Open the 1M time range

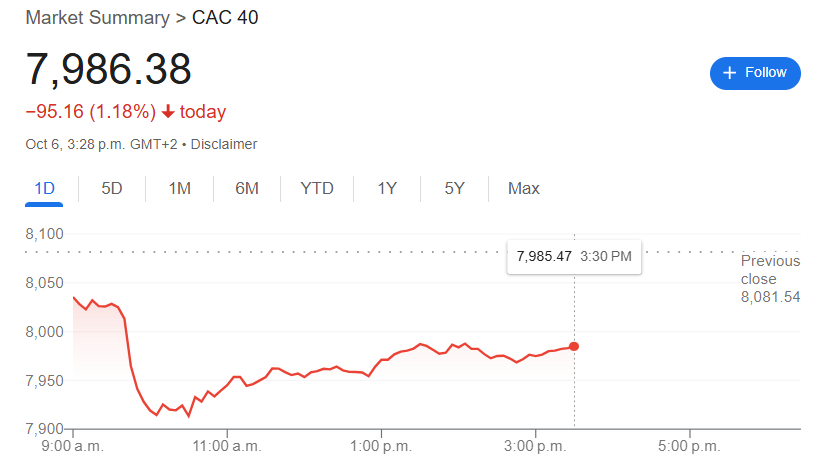point(179,188)
